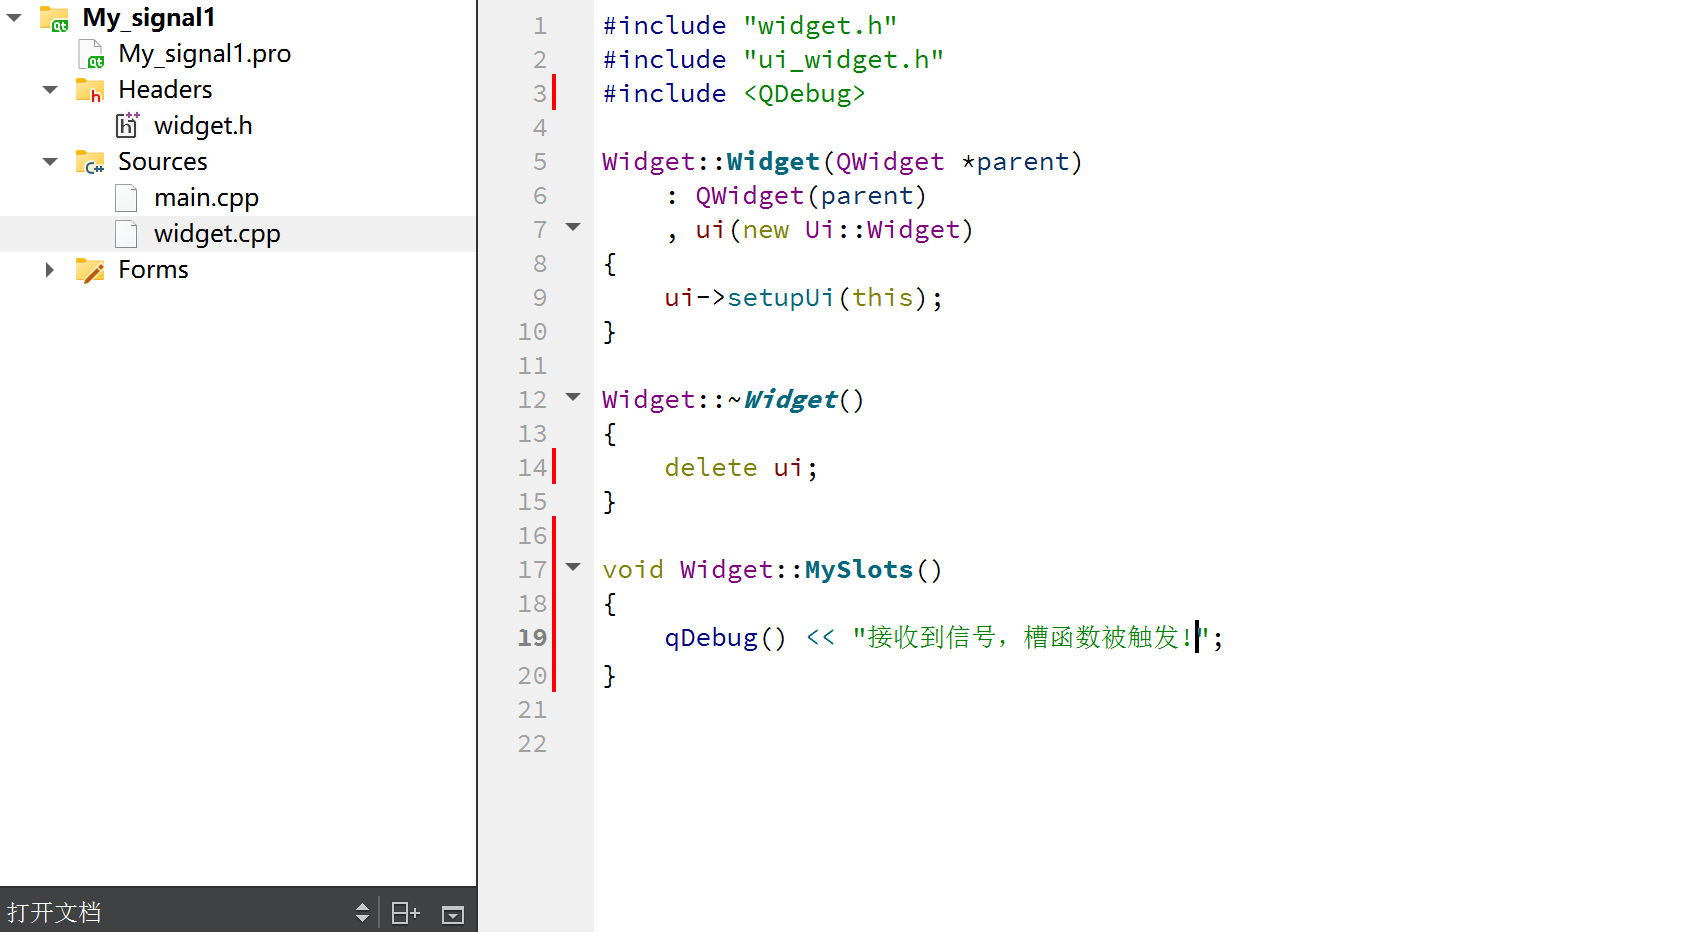The height and width of the screenshot is (932, 1699).
Task: Select widget.cpp in the project tree
Action: point(217,234)
